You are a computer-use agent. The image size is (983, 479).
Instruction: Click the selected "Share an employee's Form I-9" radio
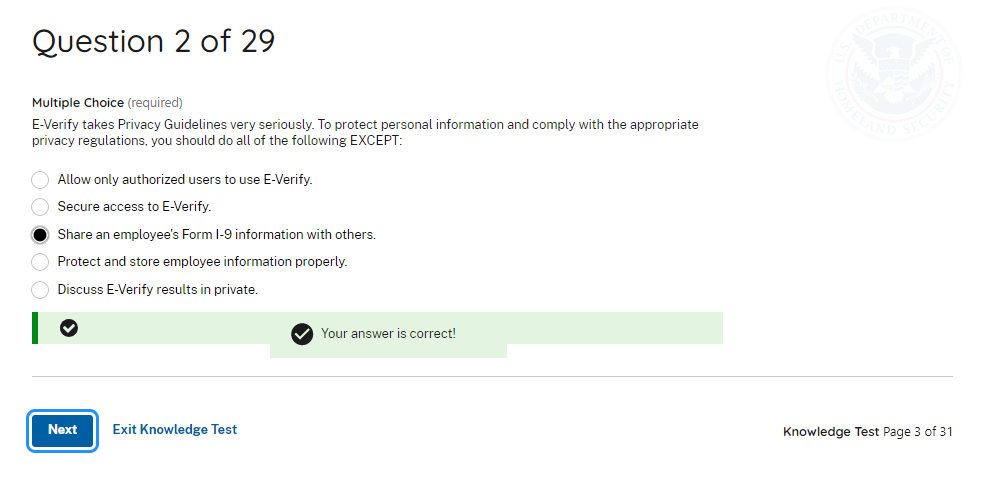(40, 235)
